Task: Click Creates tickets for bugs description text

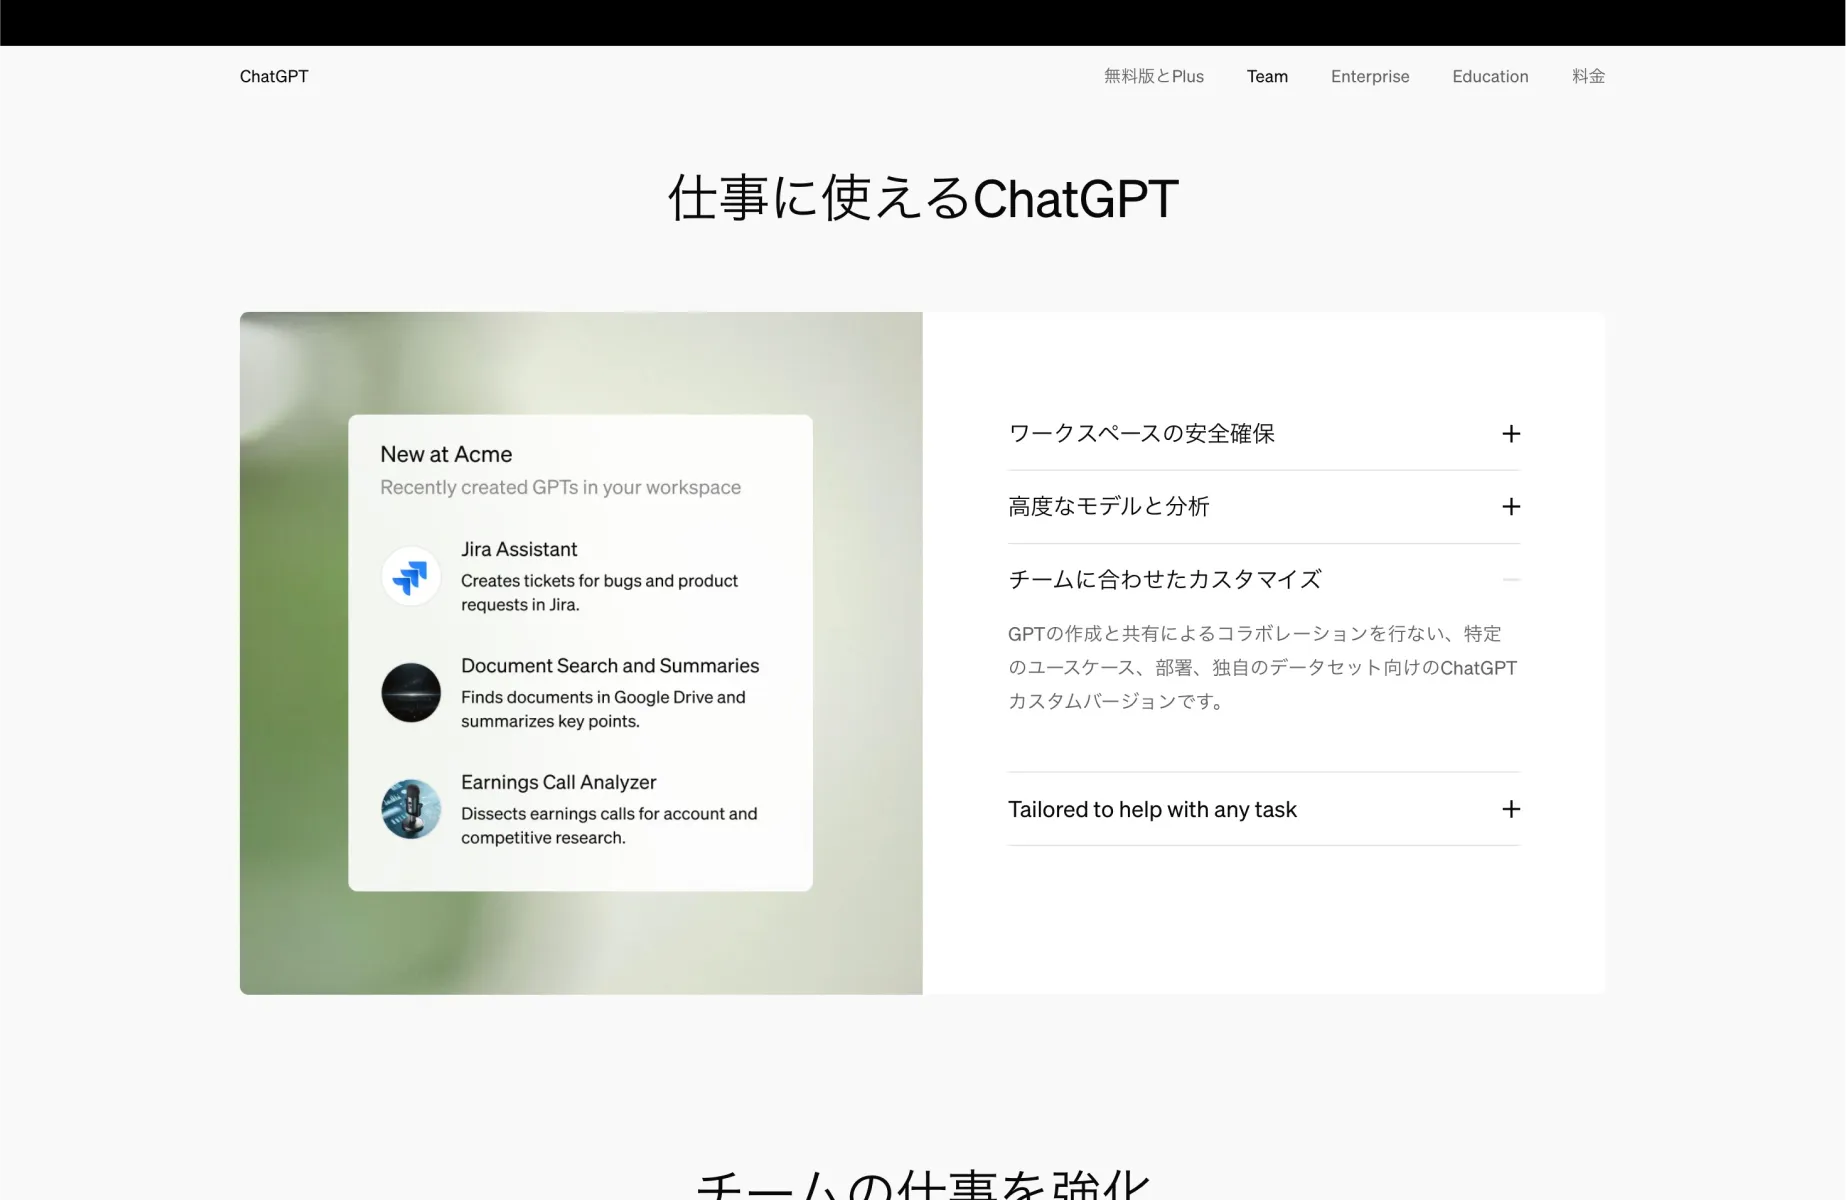Action: (599, 593)
